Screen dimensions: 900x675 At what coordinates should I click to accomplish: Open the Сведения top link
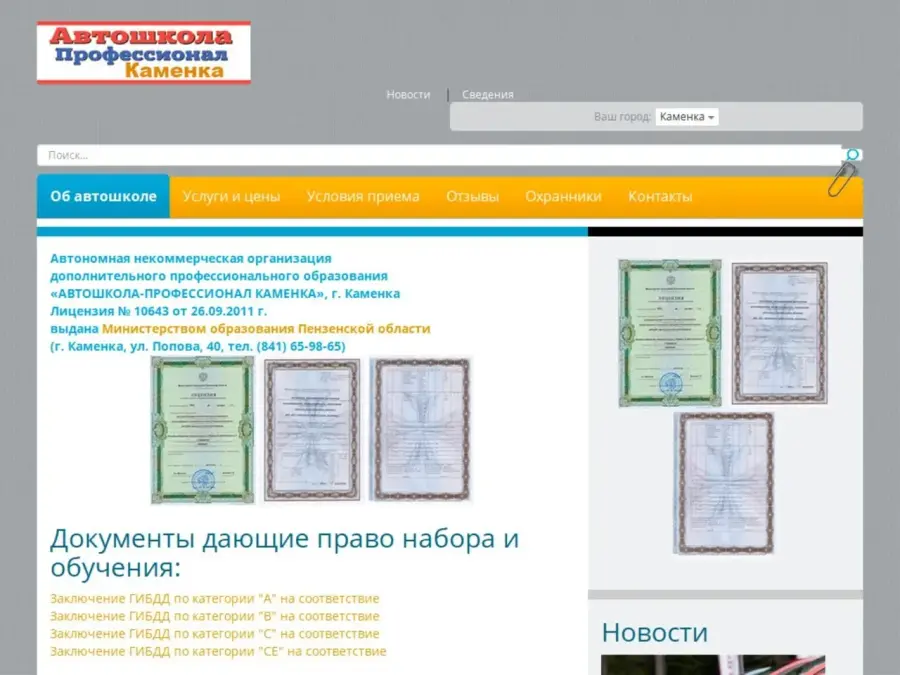pyautogui.click(x=487, y=95)
